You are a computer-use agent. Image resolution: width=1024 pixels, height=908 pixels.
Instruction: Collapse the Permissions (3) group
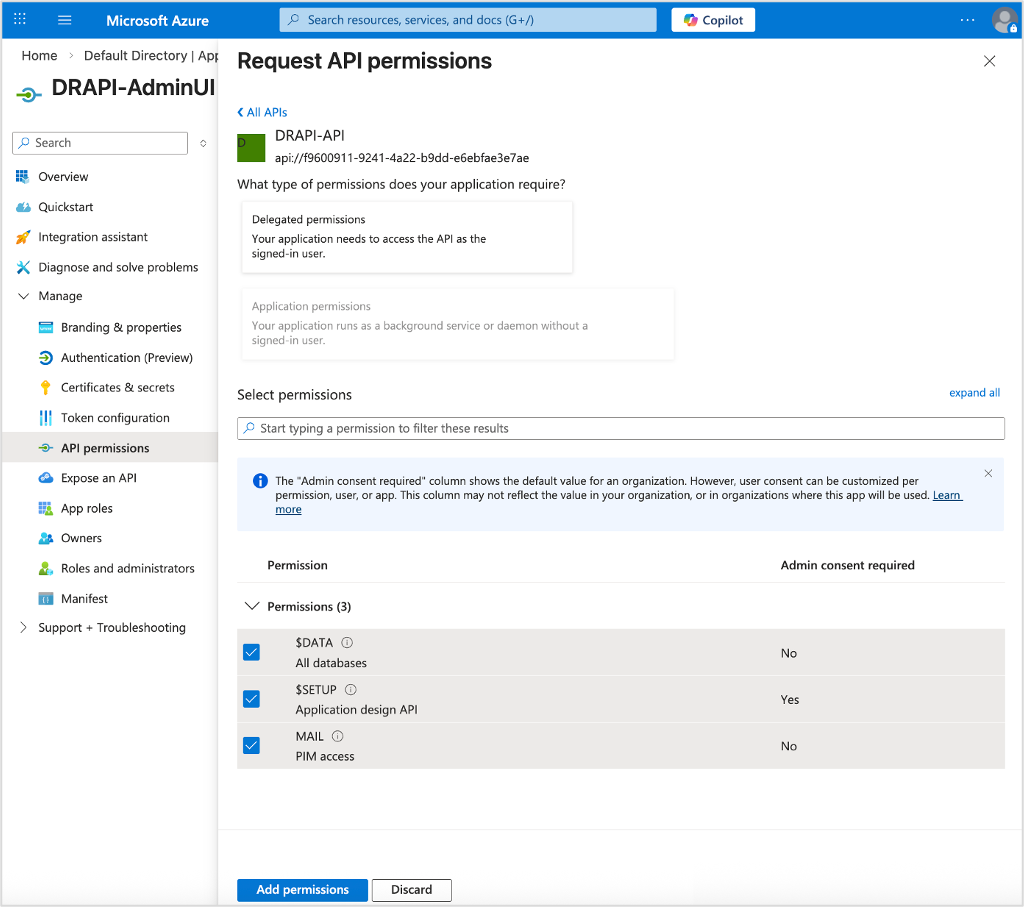[252, 606]
